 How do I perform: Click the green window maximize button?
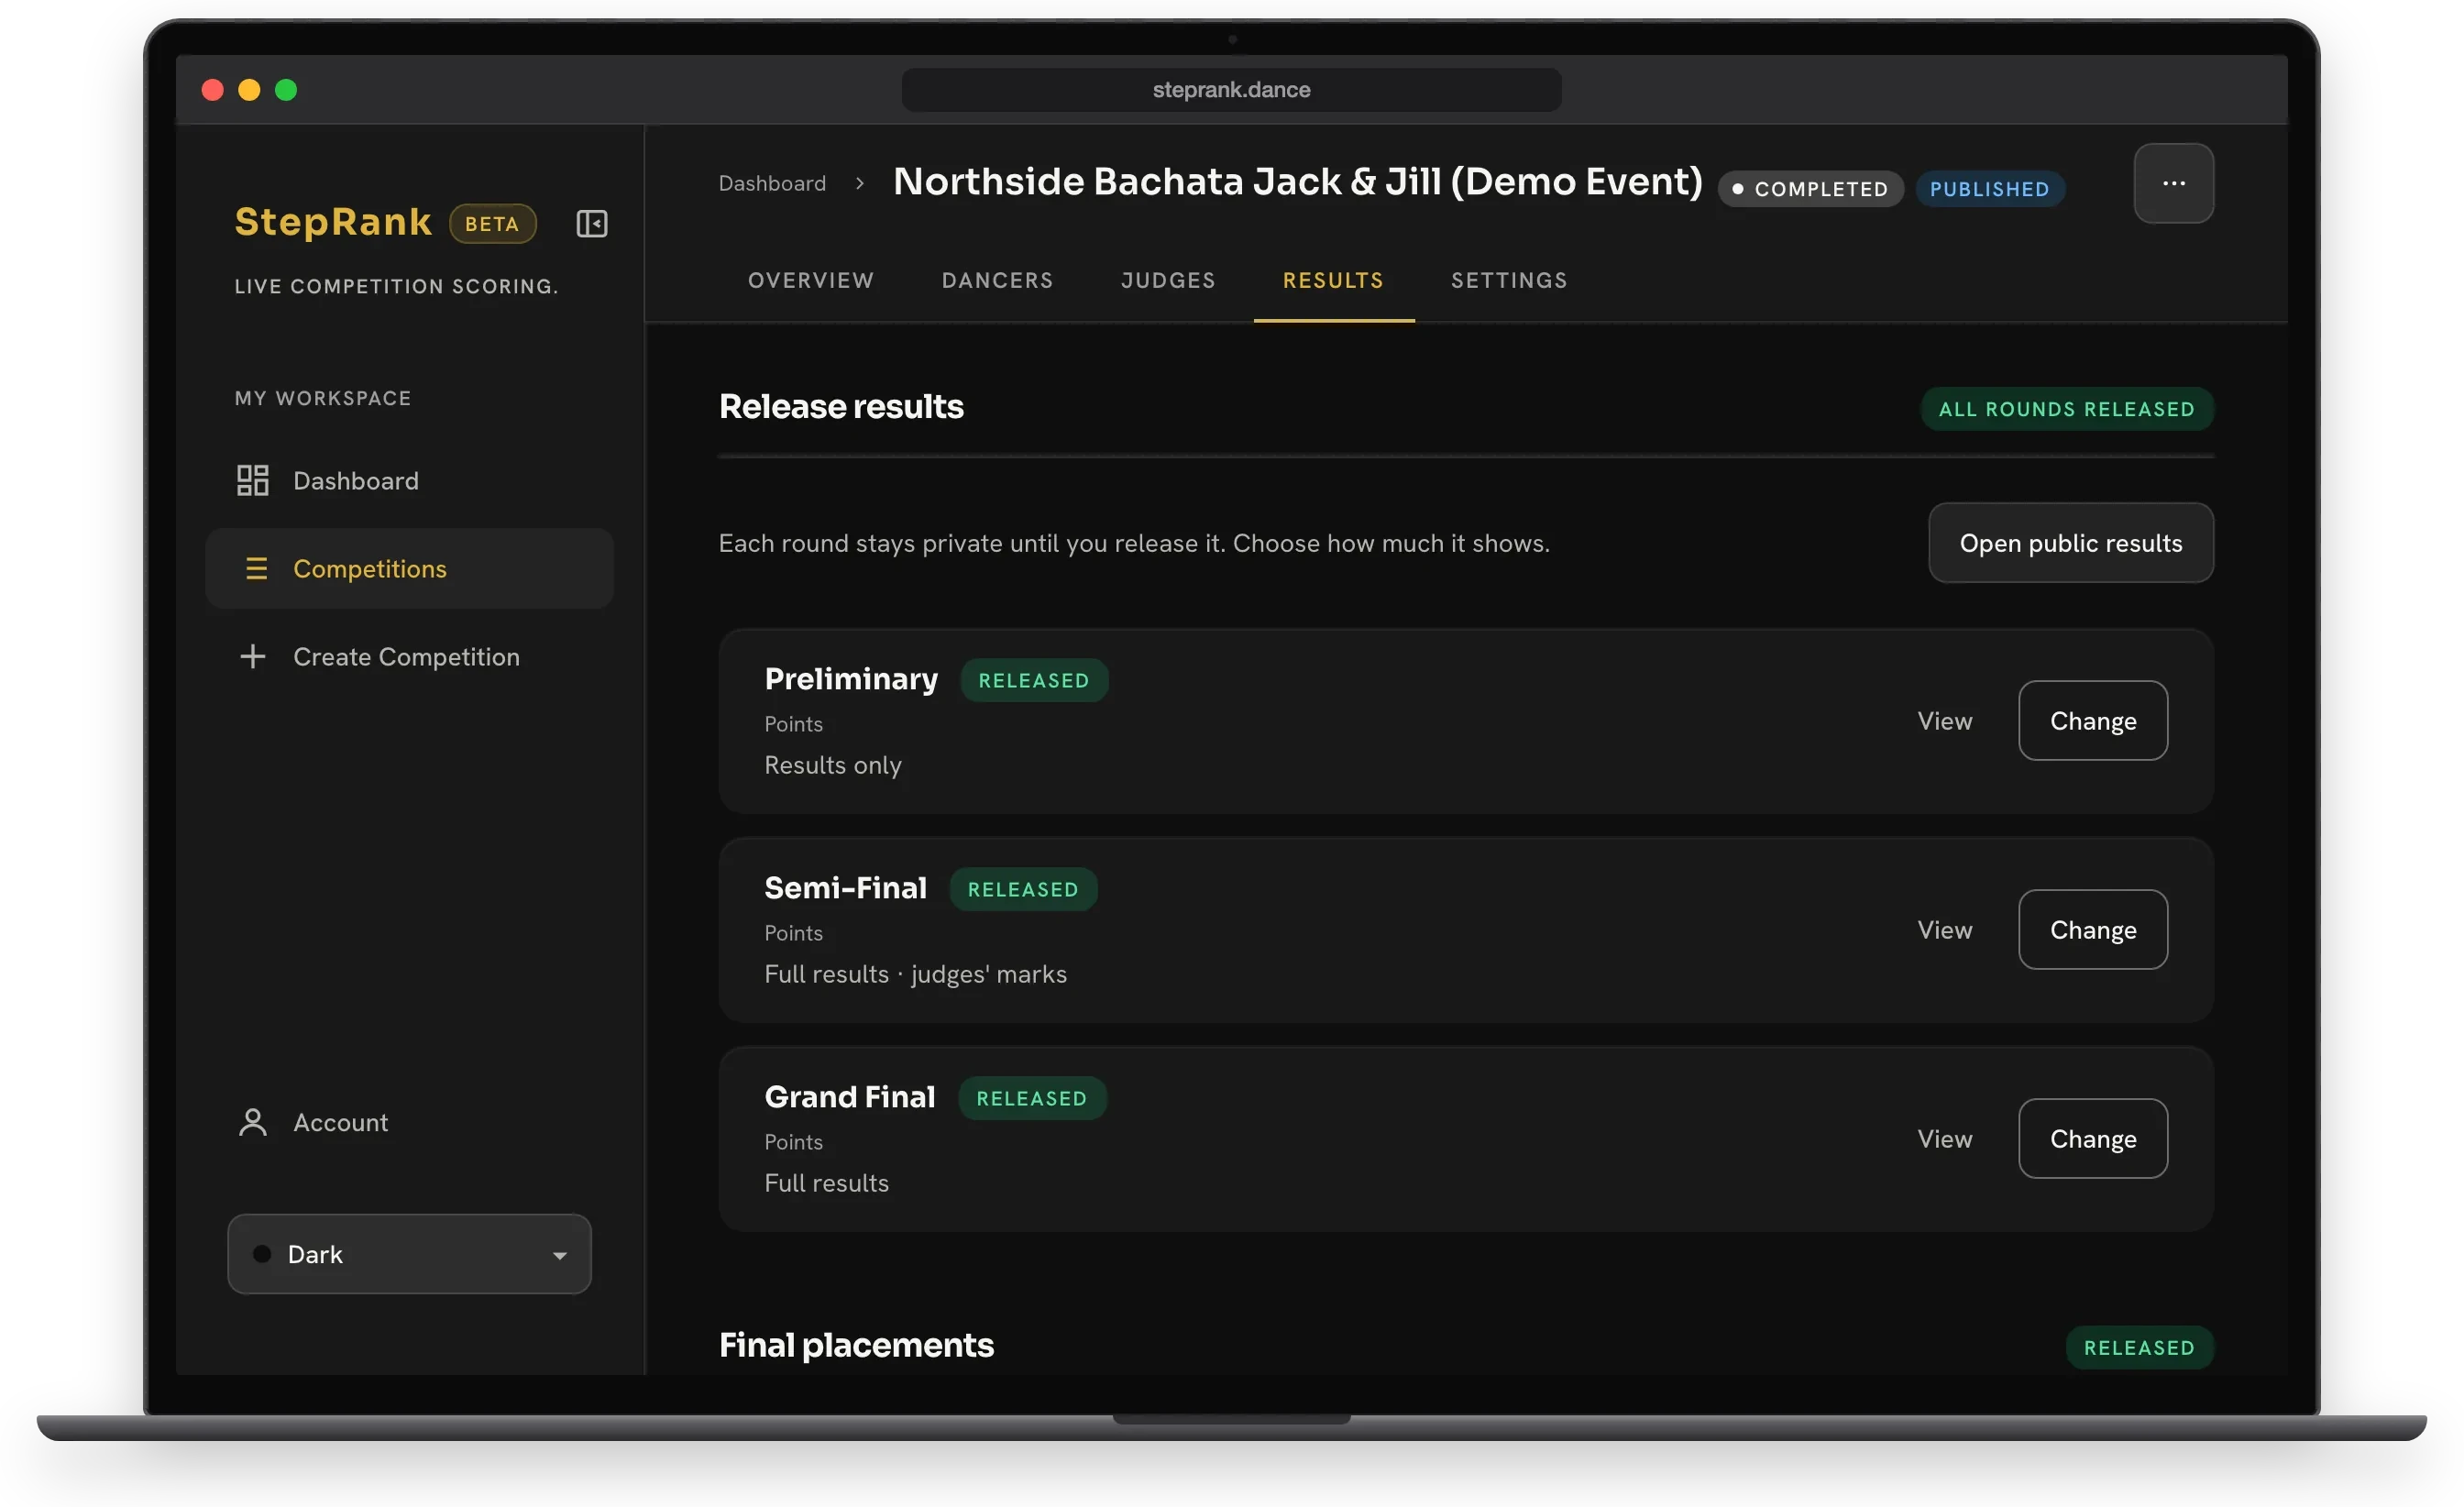pyautogui.click(x=286, y=90)
